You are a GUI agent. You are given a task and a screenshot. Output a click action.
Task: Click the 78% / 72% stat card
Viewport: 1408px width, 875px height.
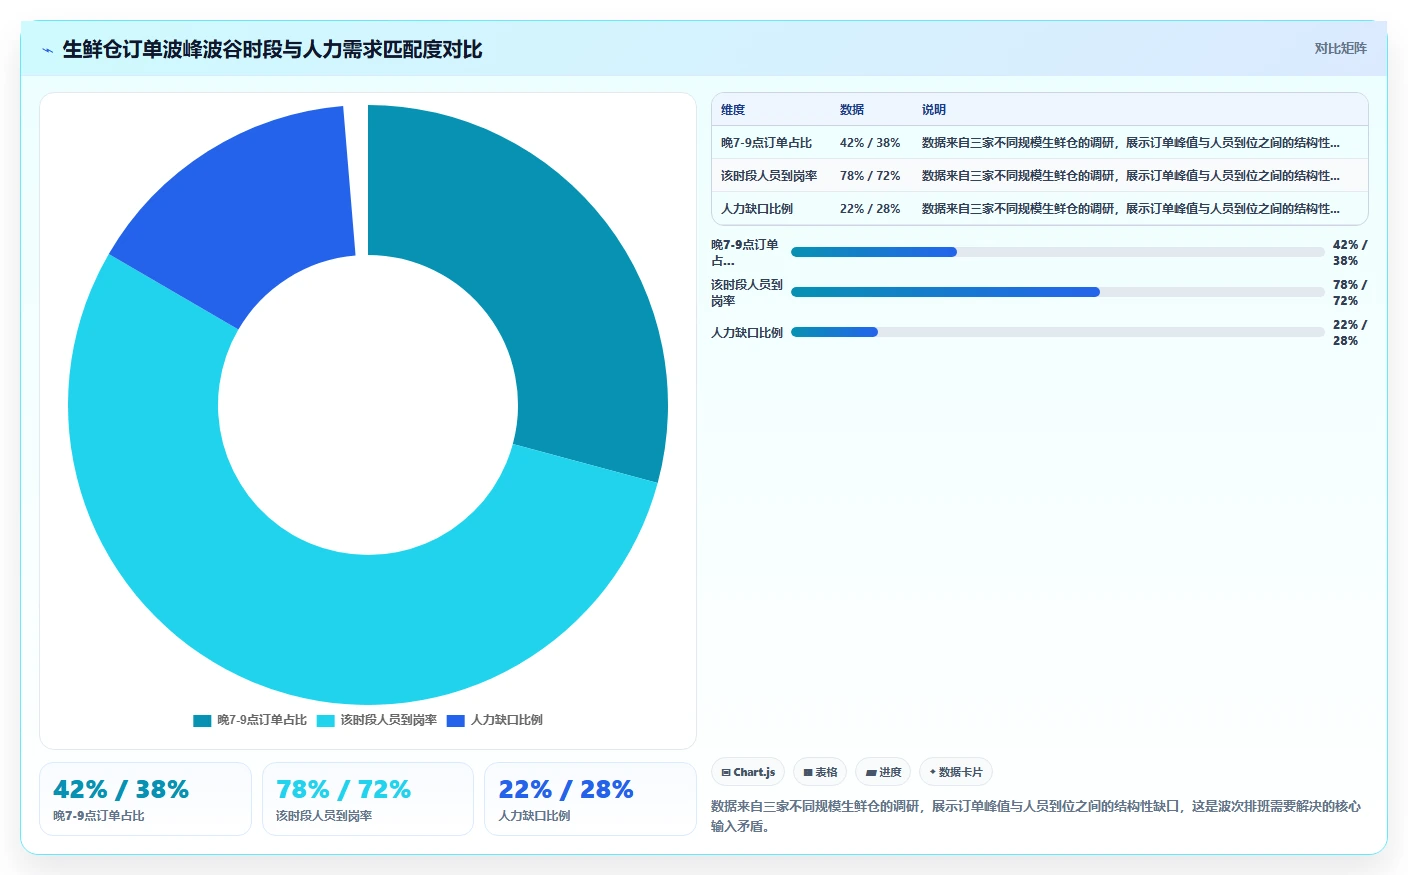coord(367,799)
